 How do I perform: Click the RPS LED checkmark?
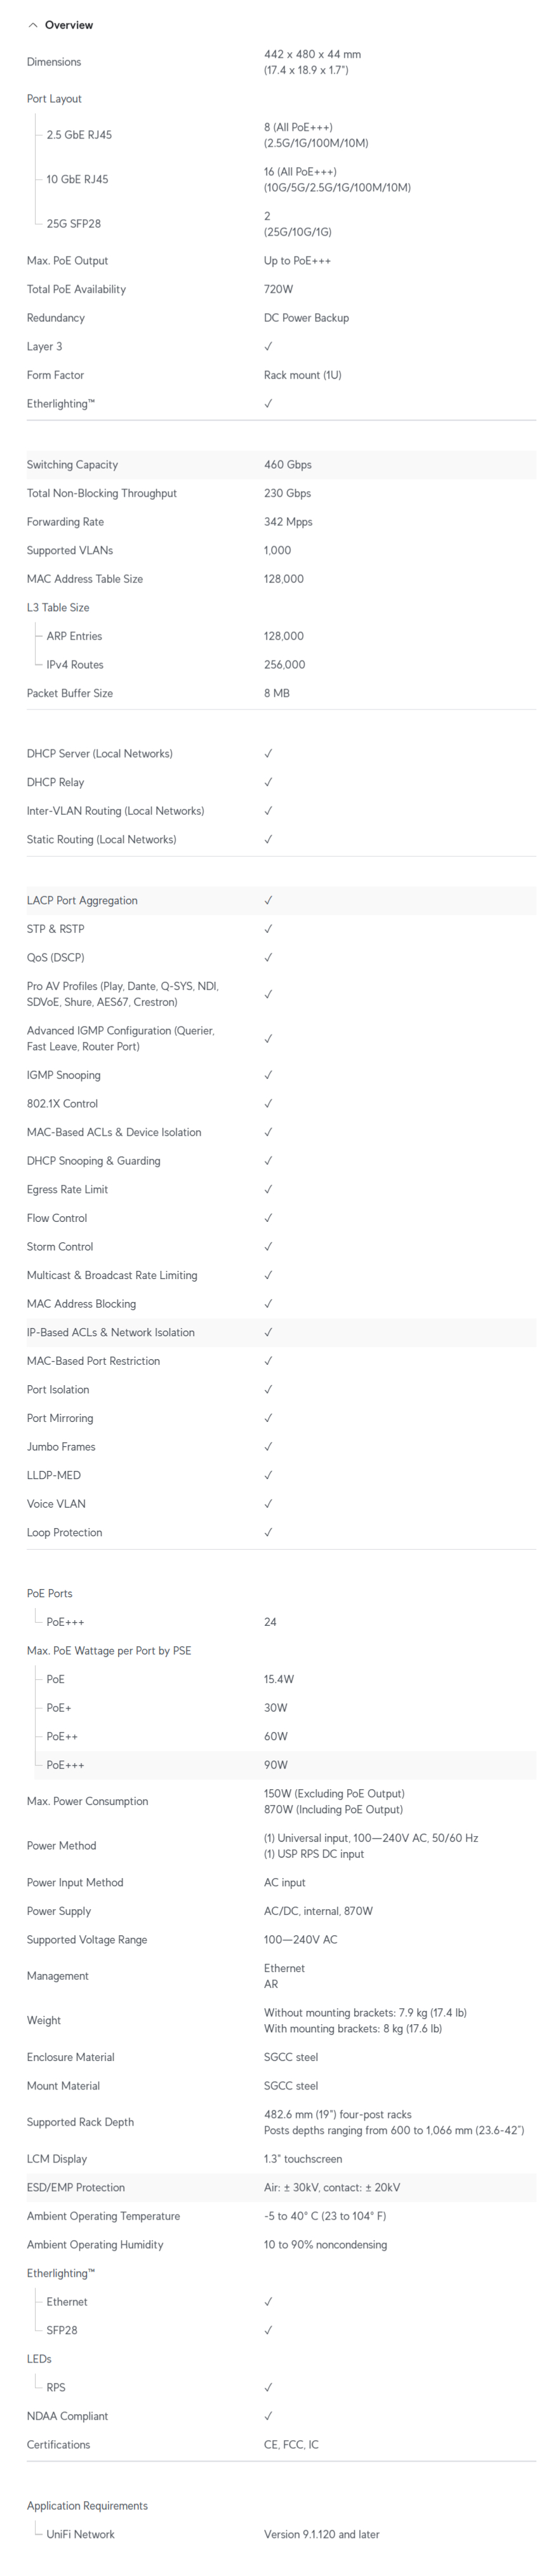[268, 2387]
